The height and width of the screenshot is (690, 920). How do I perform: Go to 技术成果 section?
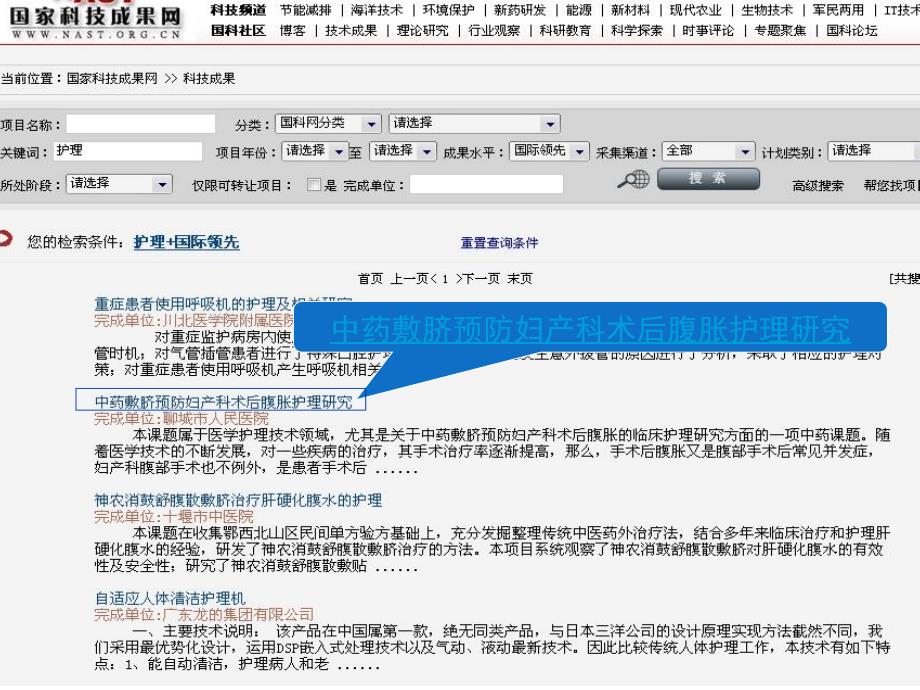click(351, 31)
